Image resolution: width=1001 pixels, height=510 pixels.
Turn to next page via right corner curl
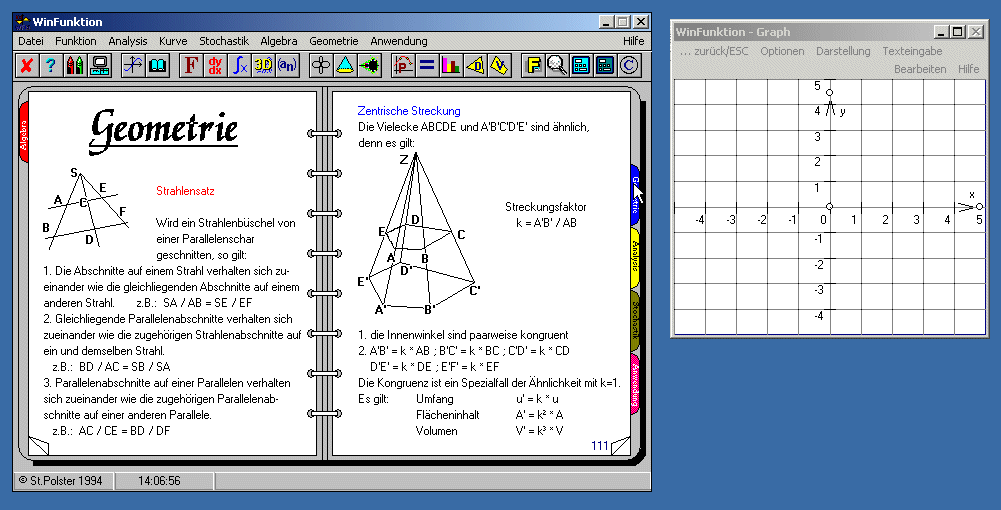pyautogui.click(x=620, y=445)
